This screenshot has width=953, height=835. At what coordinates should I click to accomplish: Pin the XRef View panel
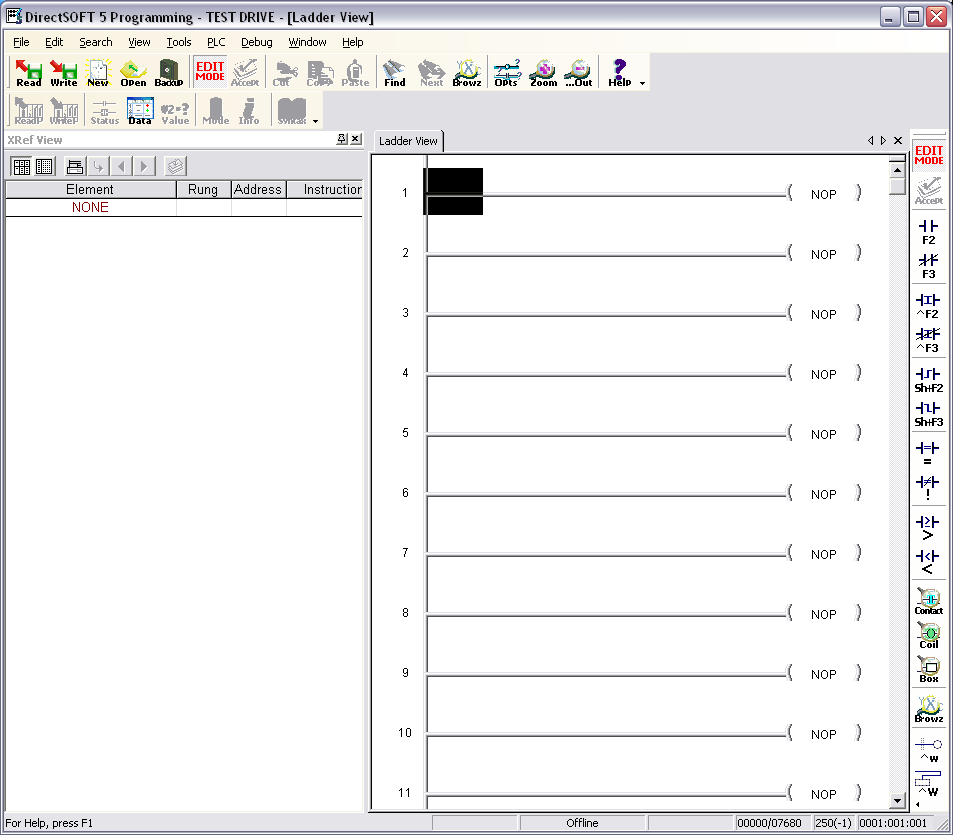pyautogui.click(x=342, y=139)
